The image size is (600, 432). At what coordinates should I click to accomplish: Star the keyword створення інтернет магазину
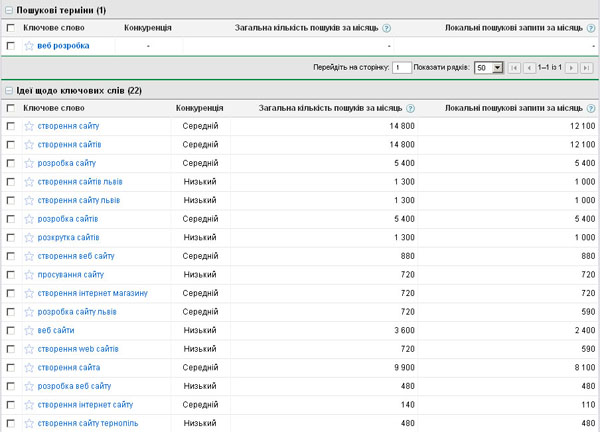click(x=29, y=293)
